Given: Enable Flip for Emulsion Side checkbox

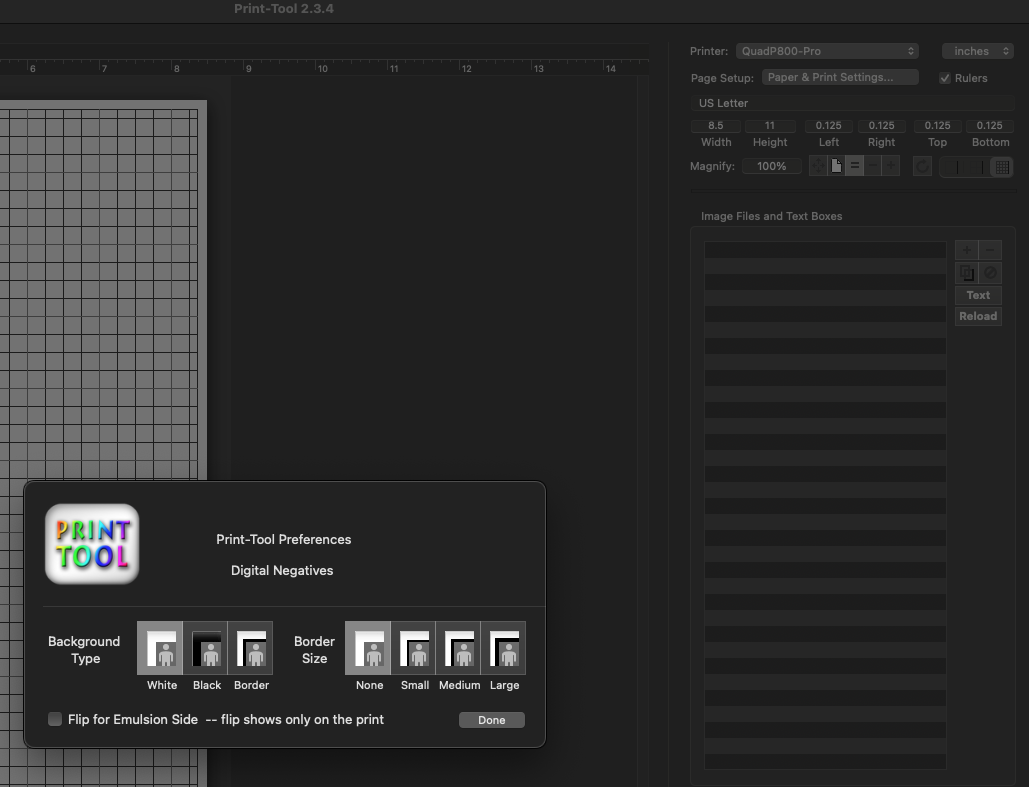Looking at the screenshot, I should point(55,719).
